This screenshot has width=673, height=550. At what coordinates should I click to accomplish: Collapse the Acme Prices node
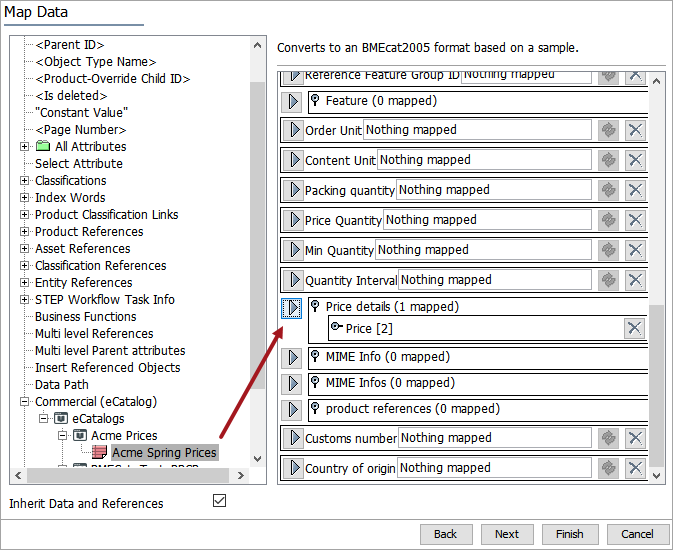tap(62, 435)
